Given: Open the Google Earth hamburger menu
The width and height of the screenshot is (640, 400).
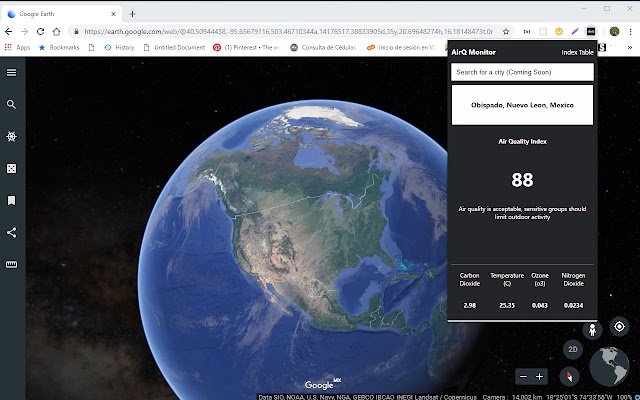Looking at the screenshot, I should 11,72.
